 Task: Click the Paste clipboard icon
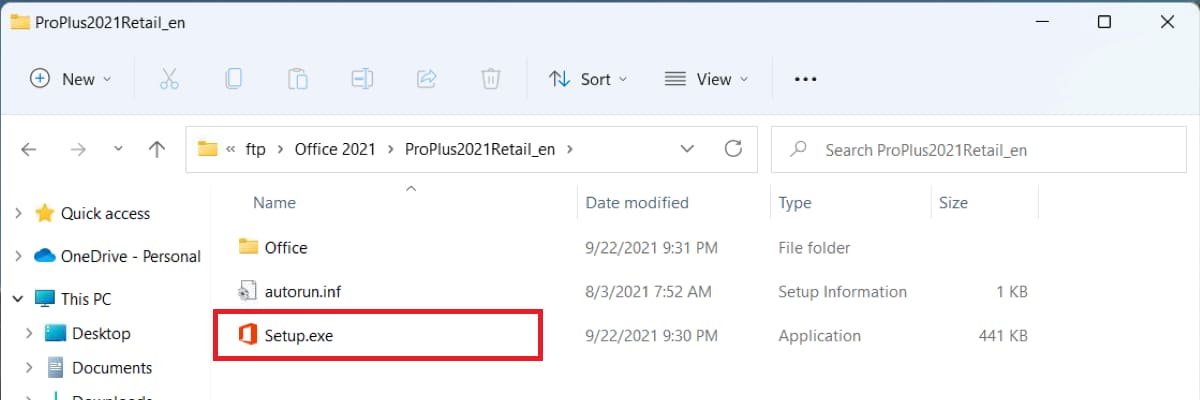[297, 79]
